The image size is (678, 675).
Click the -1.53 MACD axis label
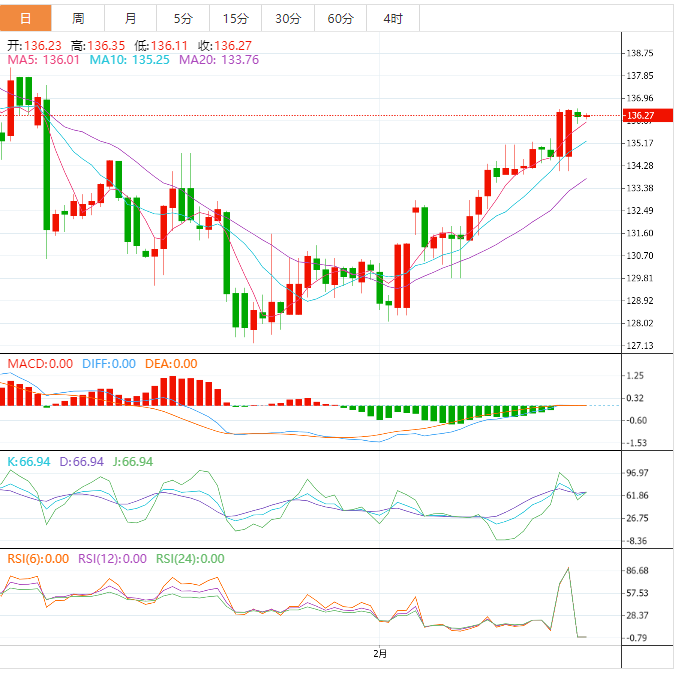[x=637, y=443]
